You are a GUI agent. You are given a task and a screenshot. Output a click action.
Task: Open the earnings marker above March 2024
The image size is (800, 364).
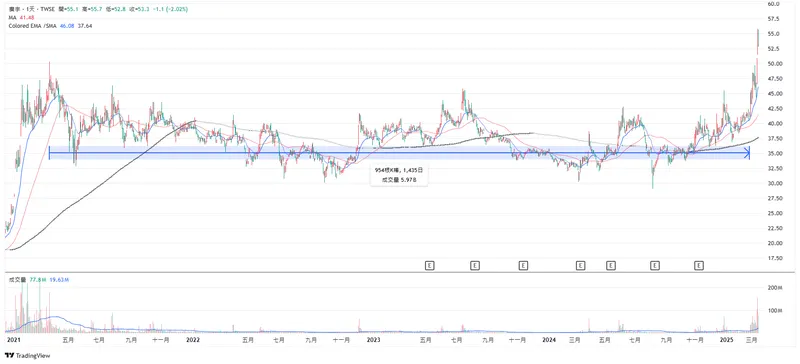tap(580, 265)
